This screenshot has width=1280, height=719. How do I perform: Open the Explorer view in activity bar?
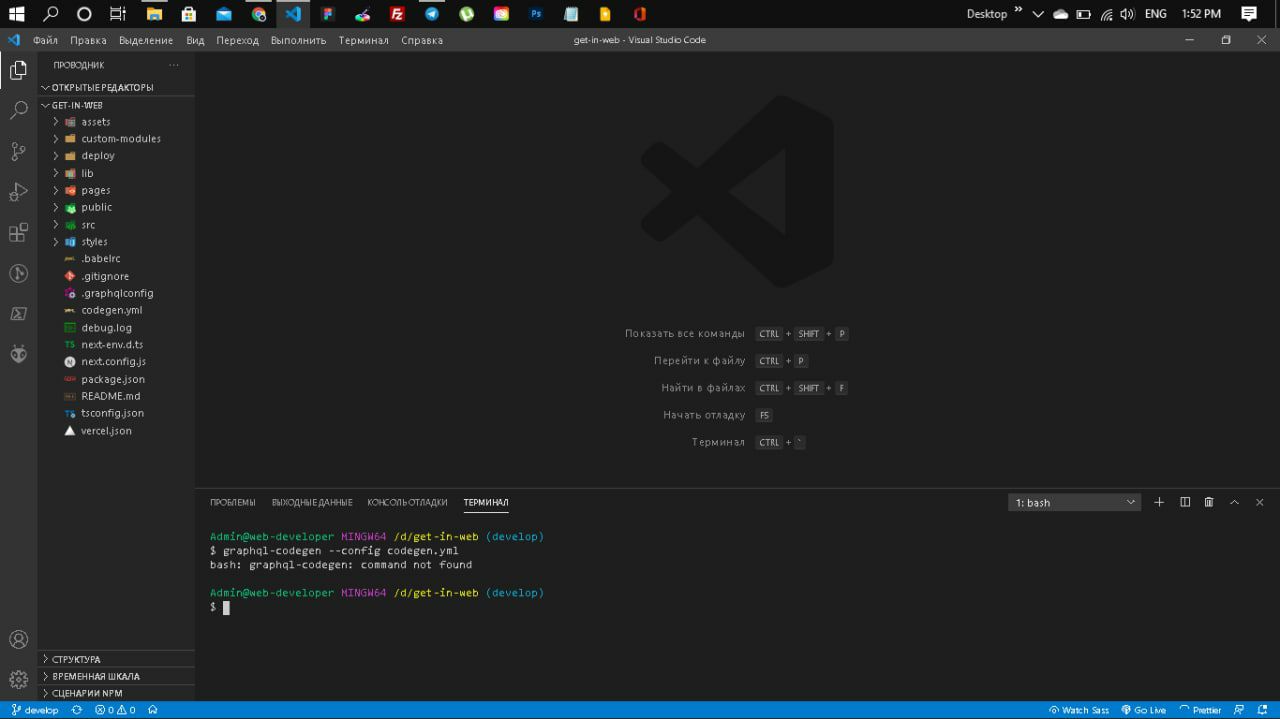point(18,70)
